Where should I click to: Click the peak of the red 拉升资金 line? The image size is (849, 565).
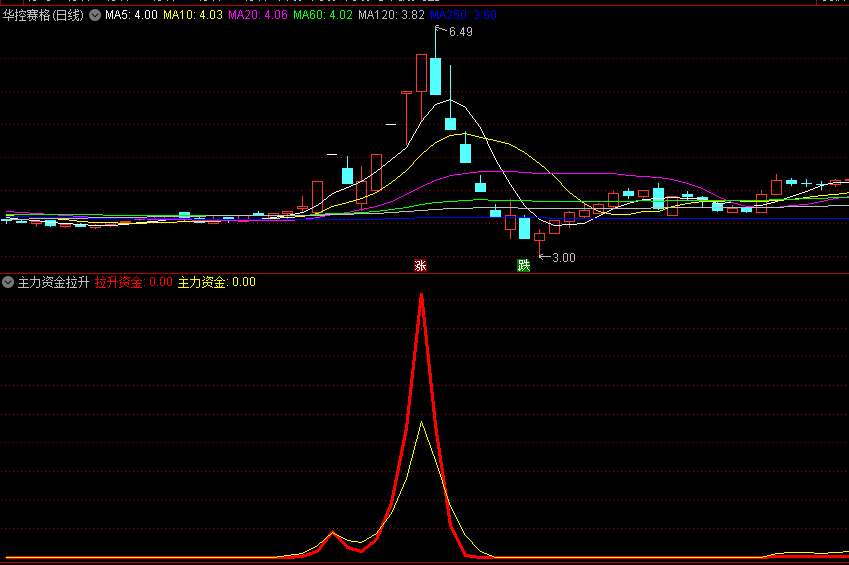point(422,295)
